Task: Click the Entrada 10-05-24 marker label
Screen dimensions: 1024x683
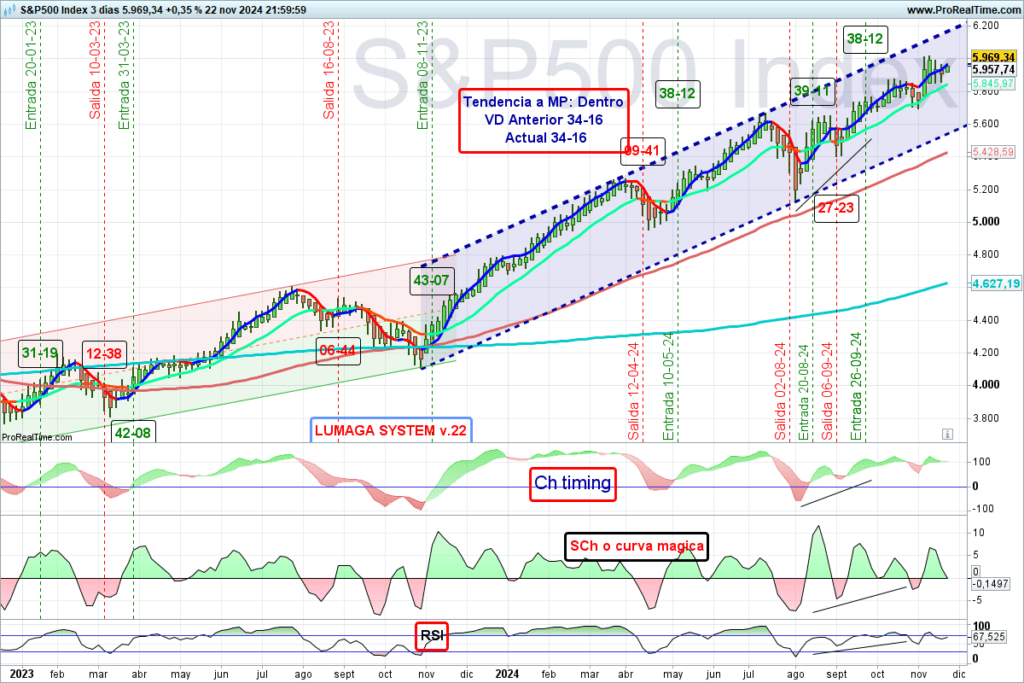Action: click(667, 387)
